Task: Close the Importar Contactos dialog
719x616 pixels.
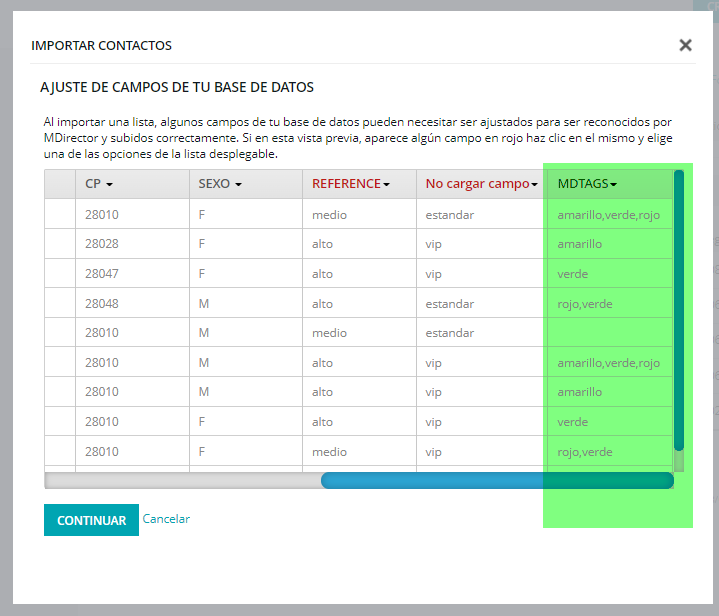Action: [685, 45]
